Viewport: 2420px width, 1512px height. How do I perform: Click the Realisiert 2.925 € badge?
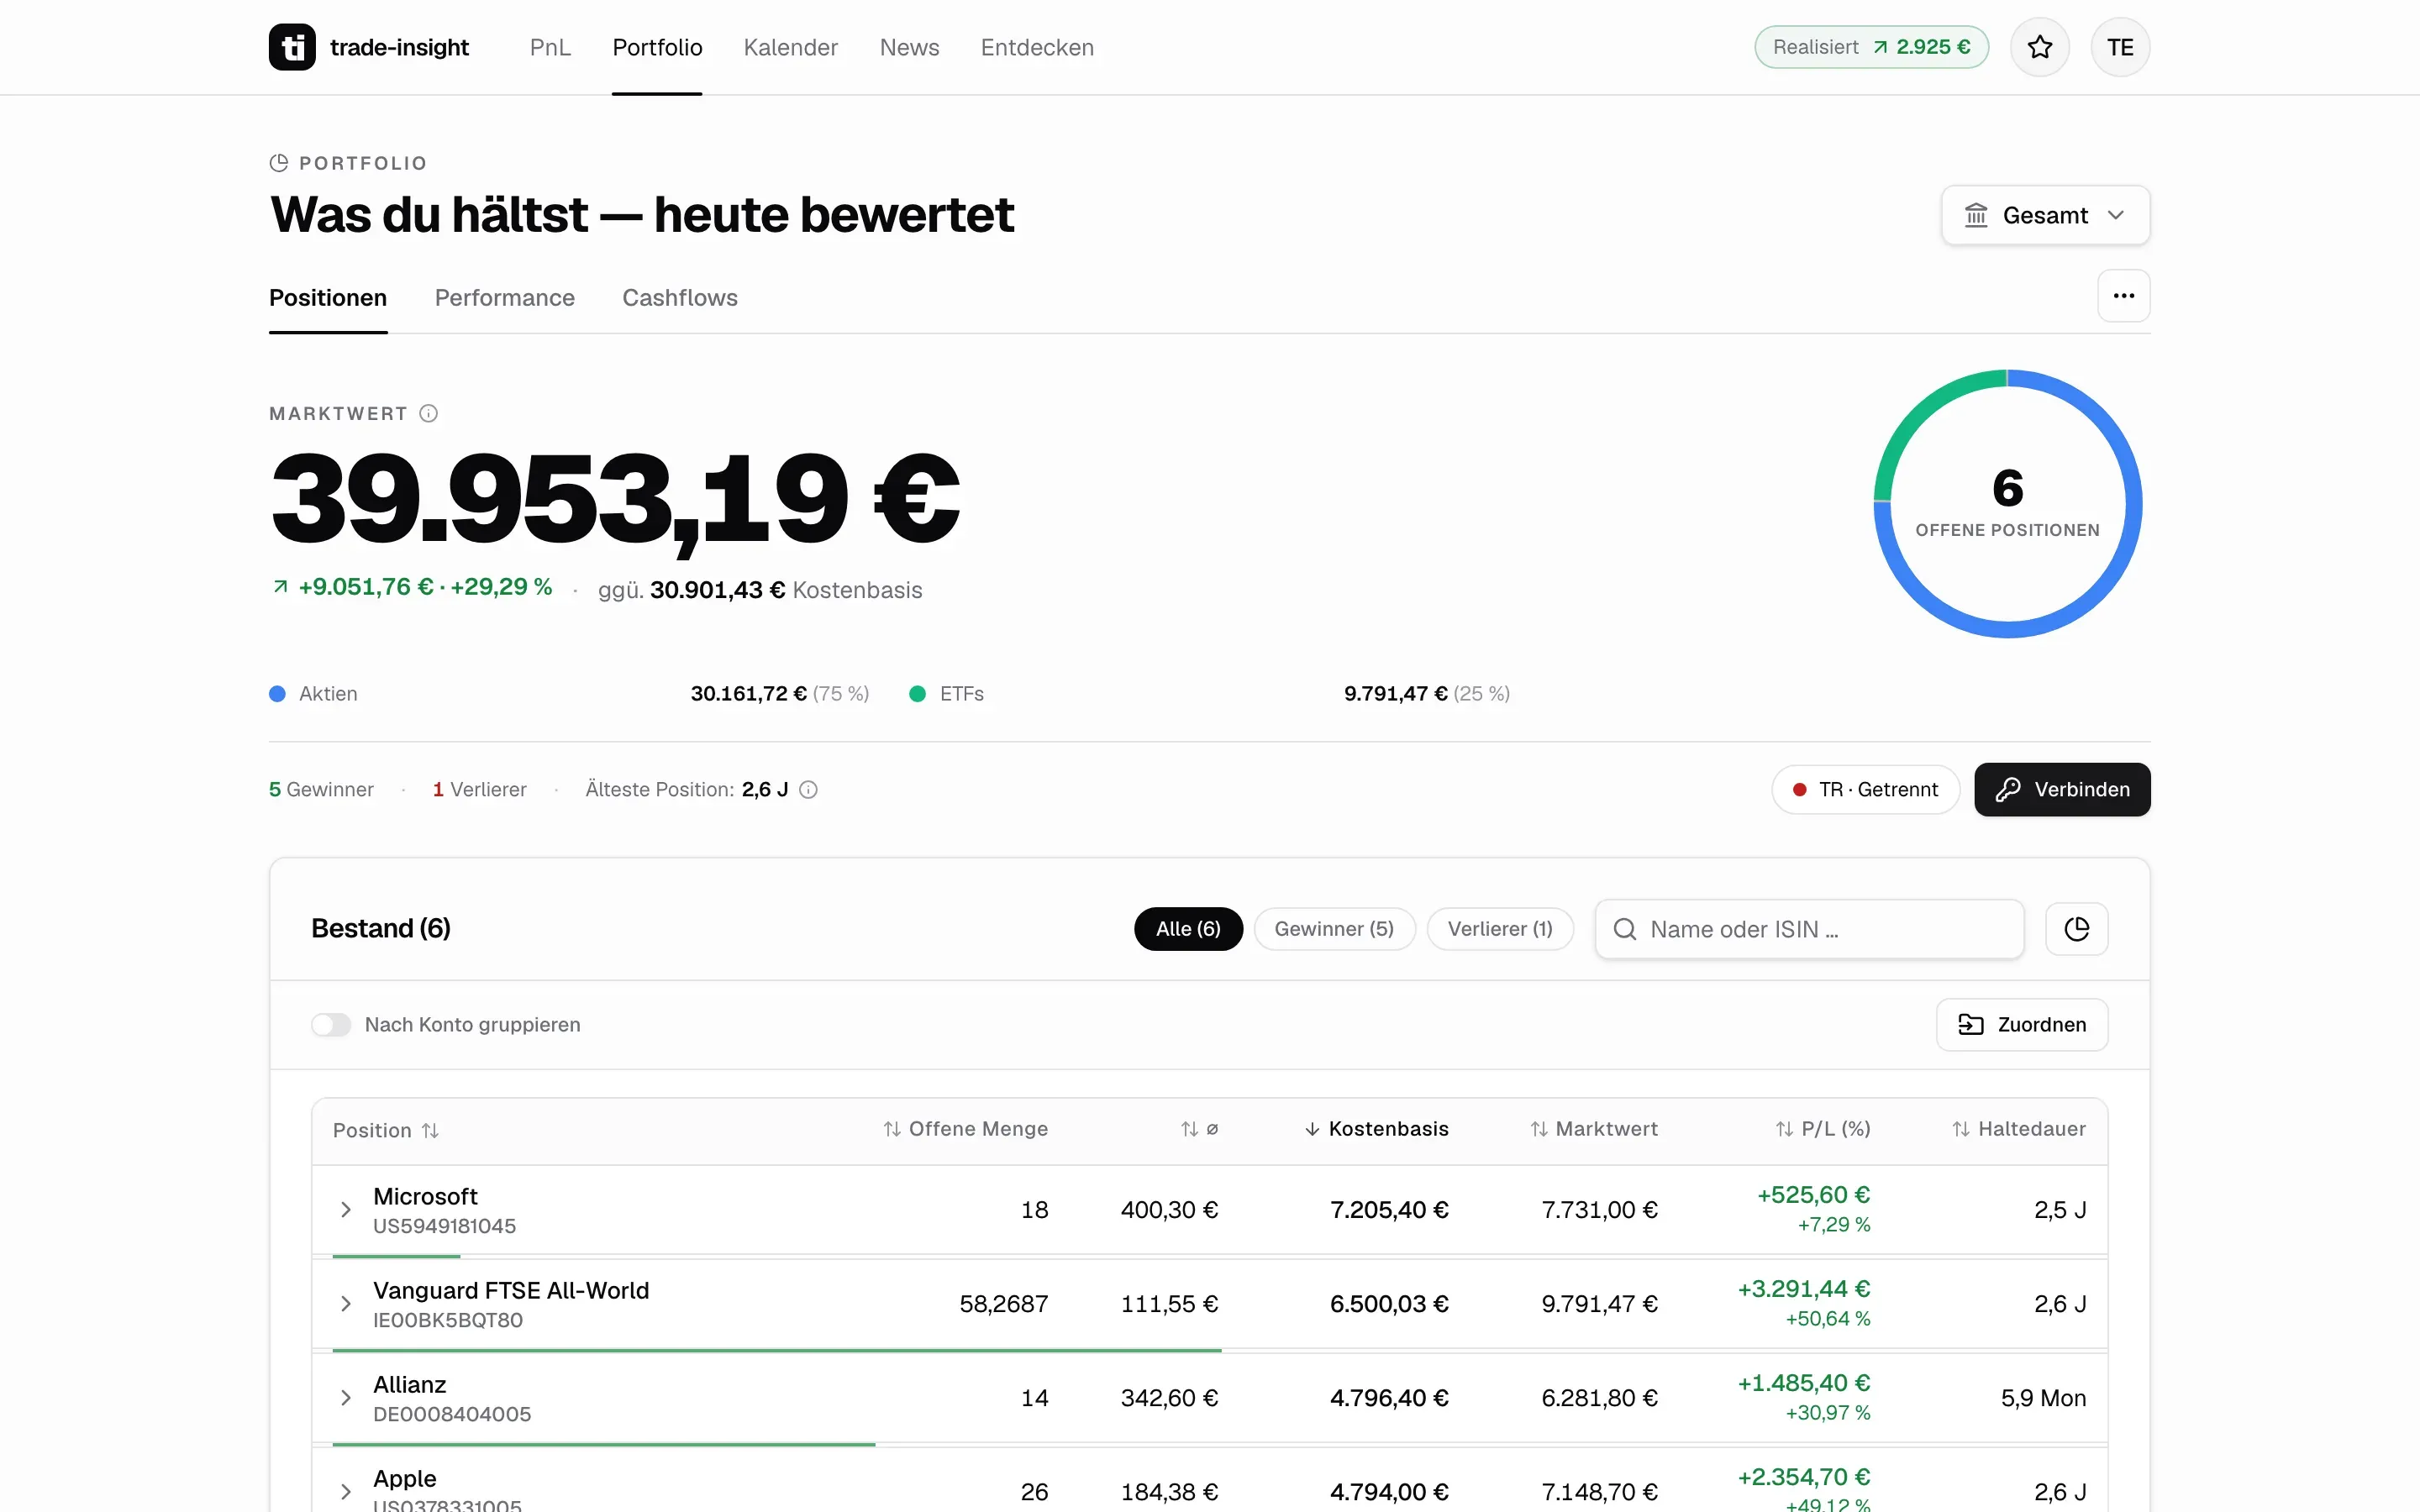tap(1871, 47)
